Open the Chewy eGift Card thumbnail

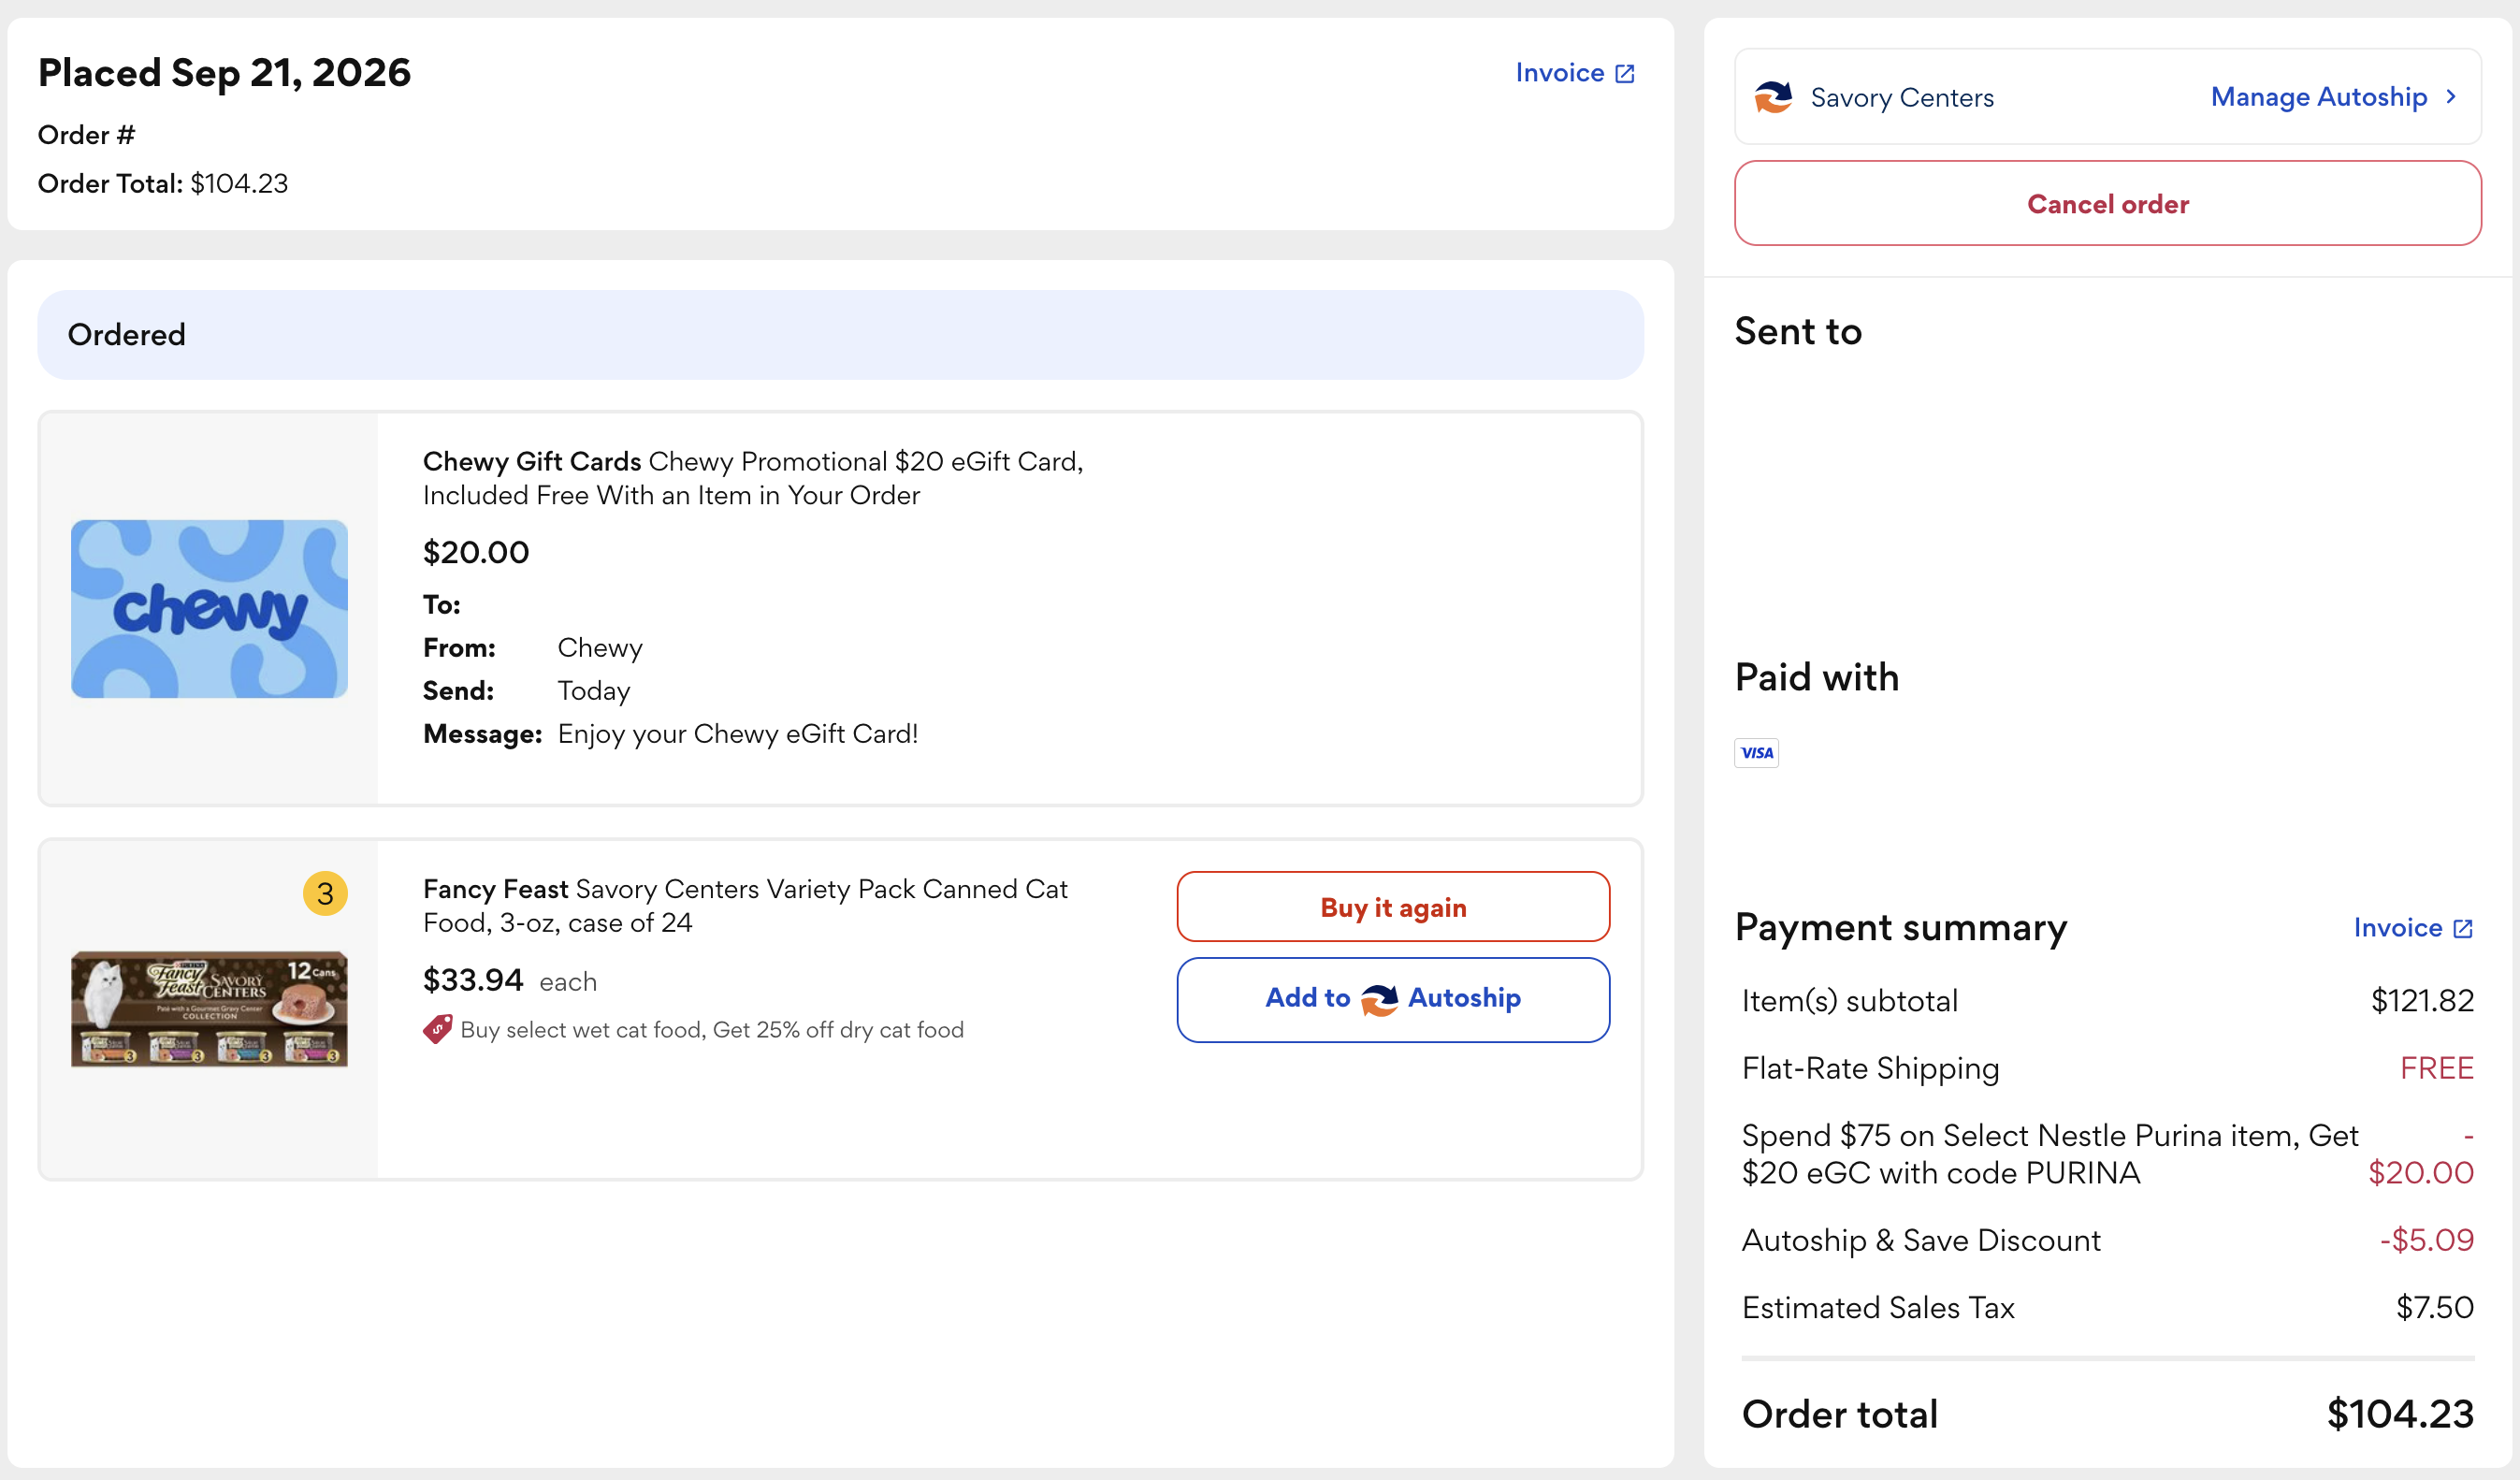coord(209,609)
